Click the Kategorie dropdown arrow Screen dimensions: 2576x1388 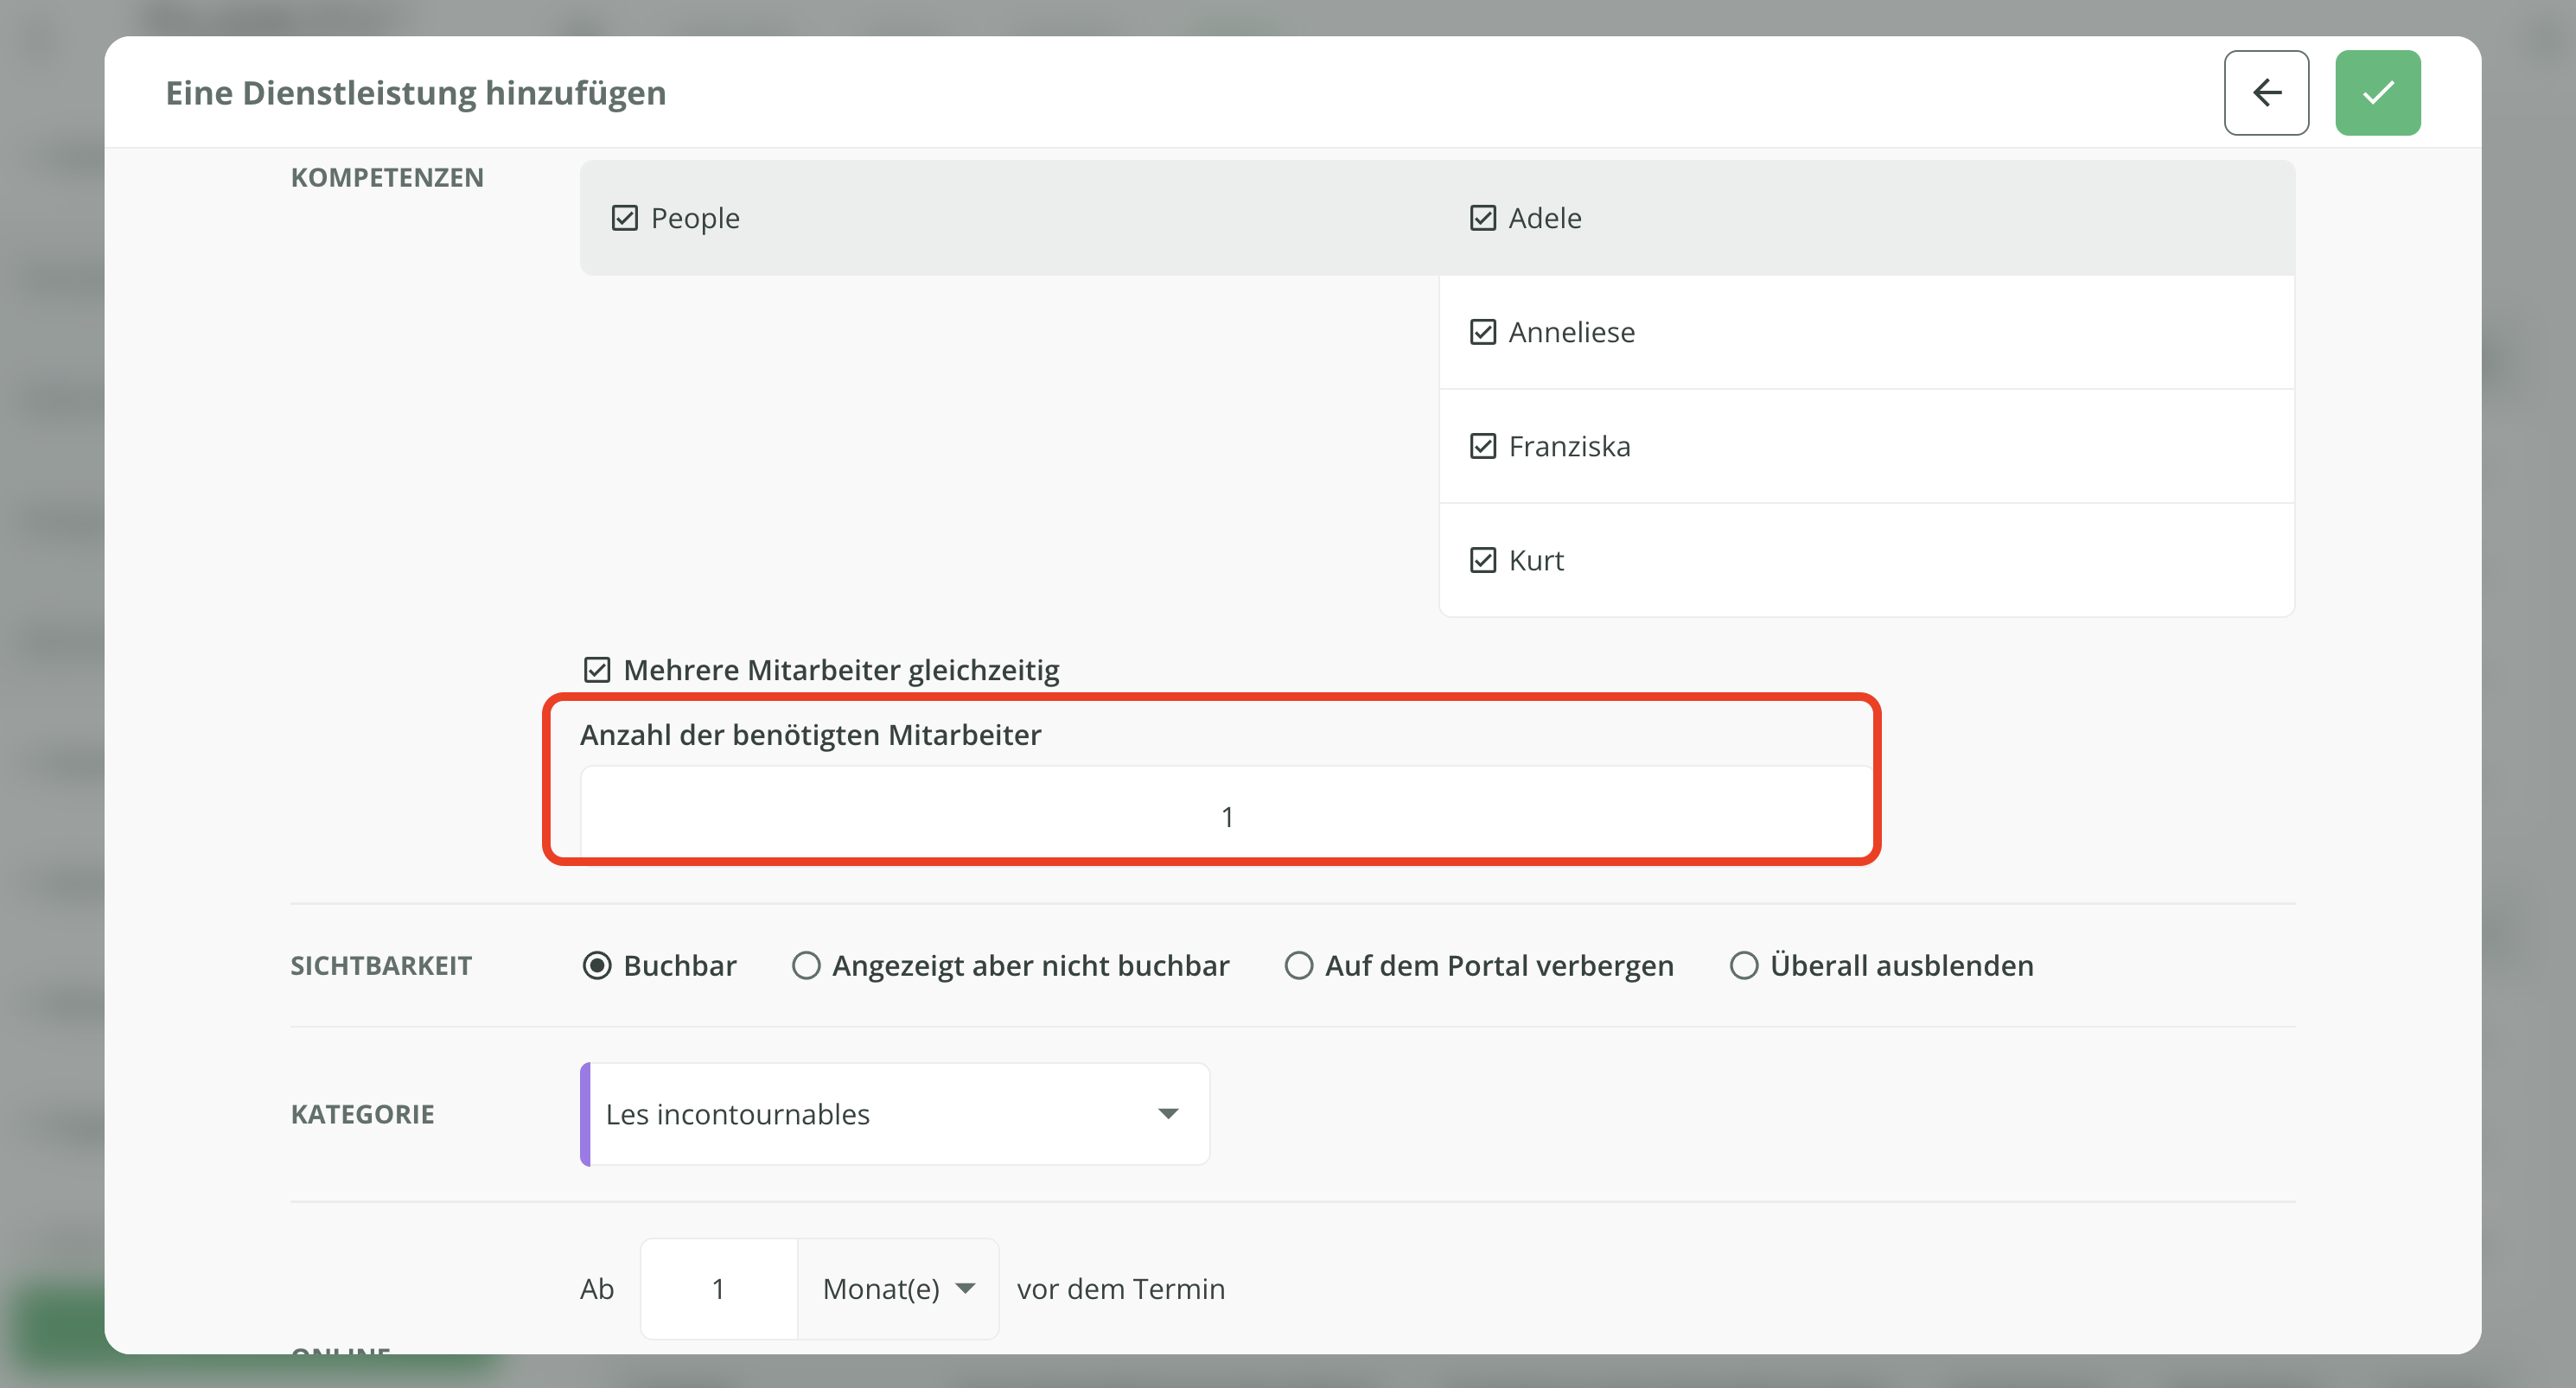point(1167,1114)
